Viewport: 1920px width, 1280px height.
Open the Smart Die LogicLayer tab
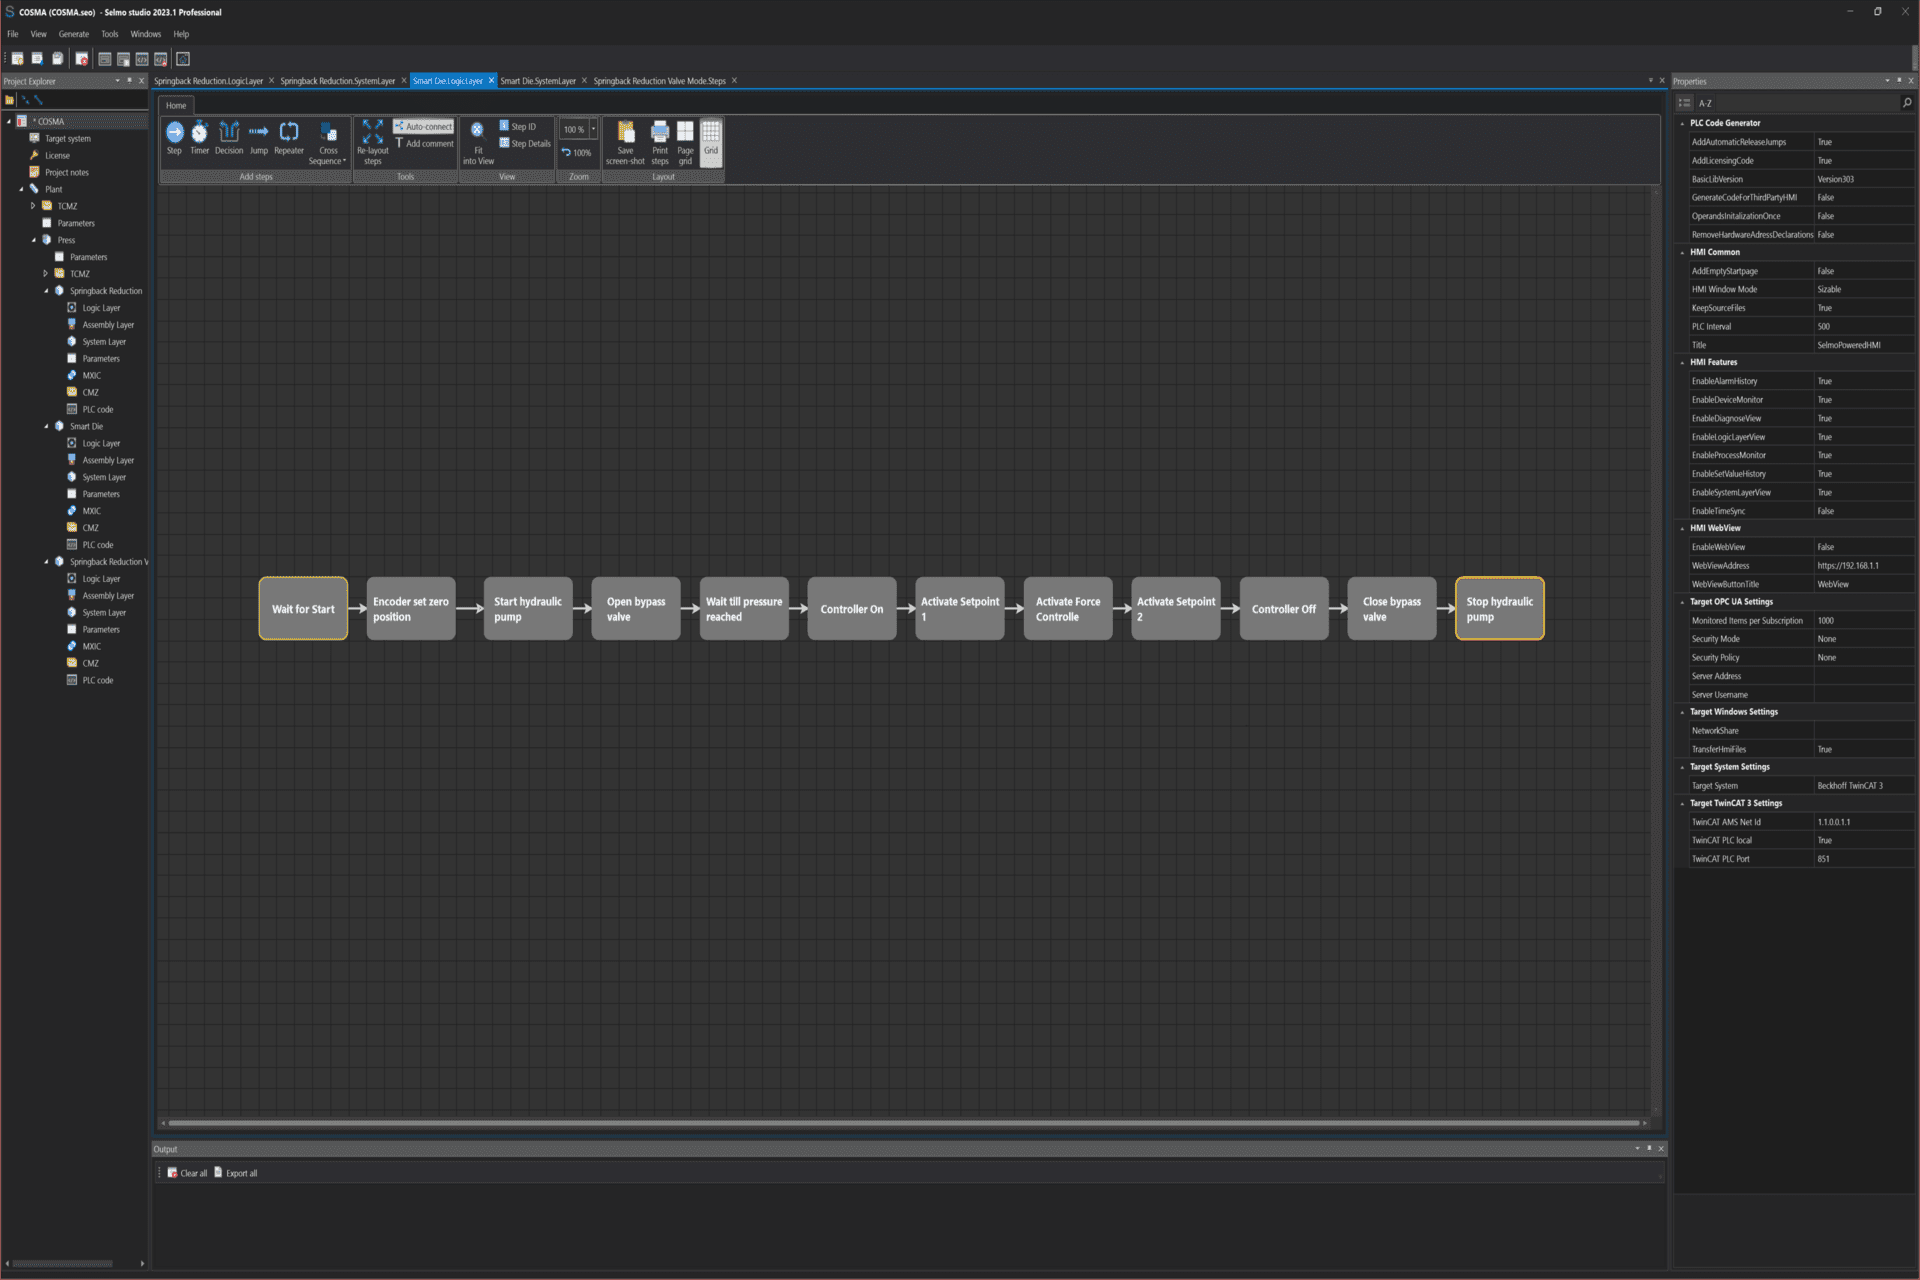[449, 80]
